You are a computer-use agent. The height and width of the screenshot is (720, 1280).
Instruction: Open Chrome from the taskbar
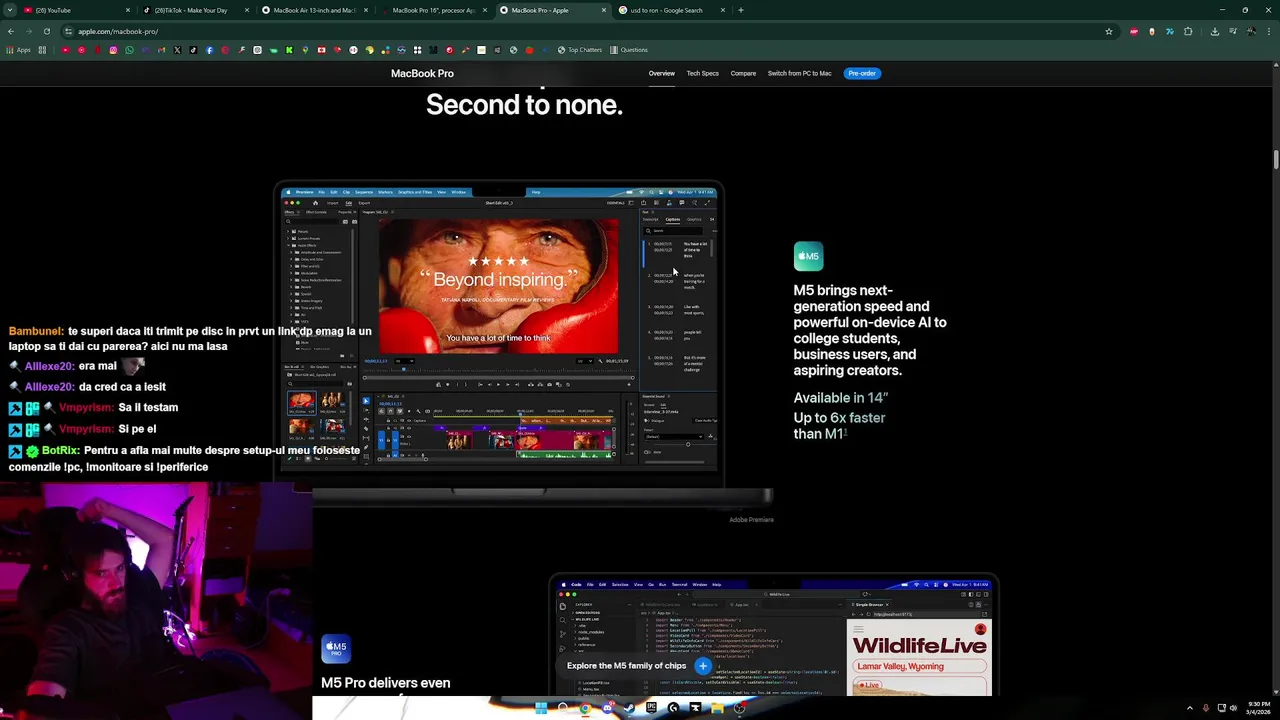[585, 708]
